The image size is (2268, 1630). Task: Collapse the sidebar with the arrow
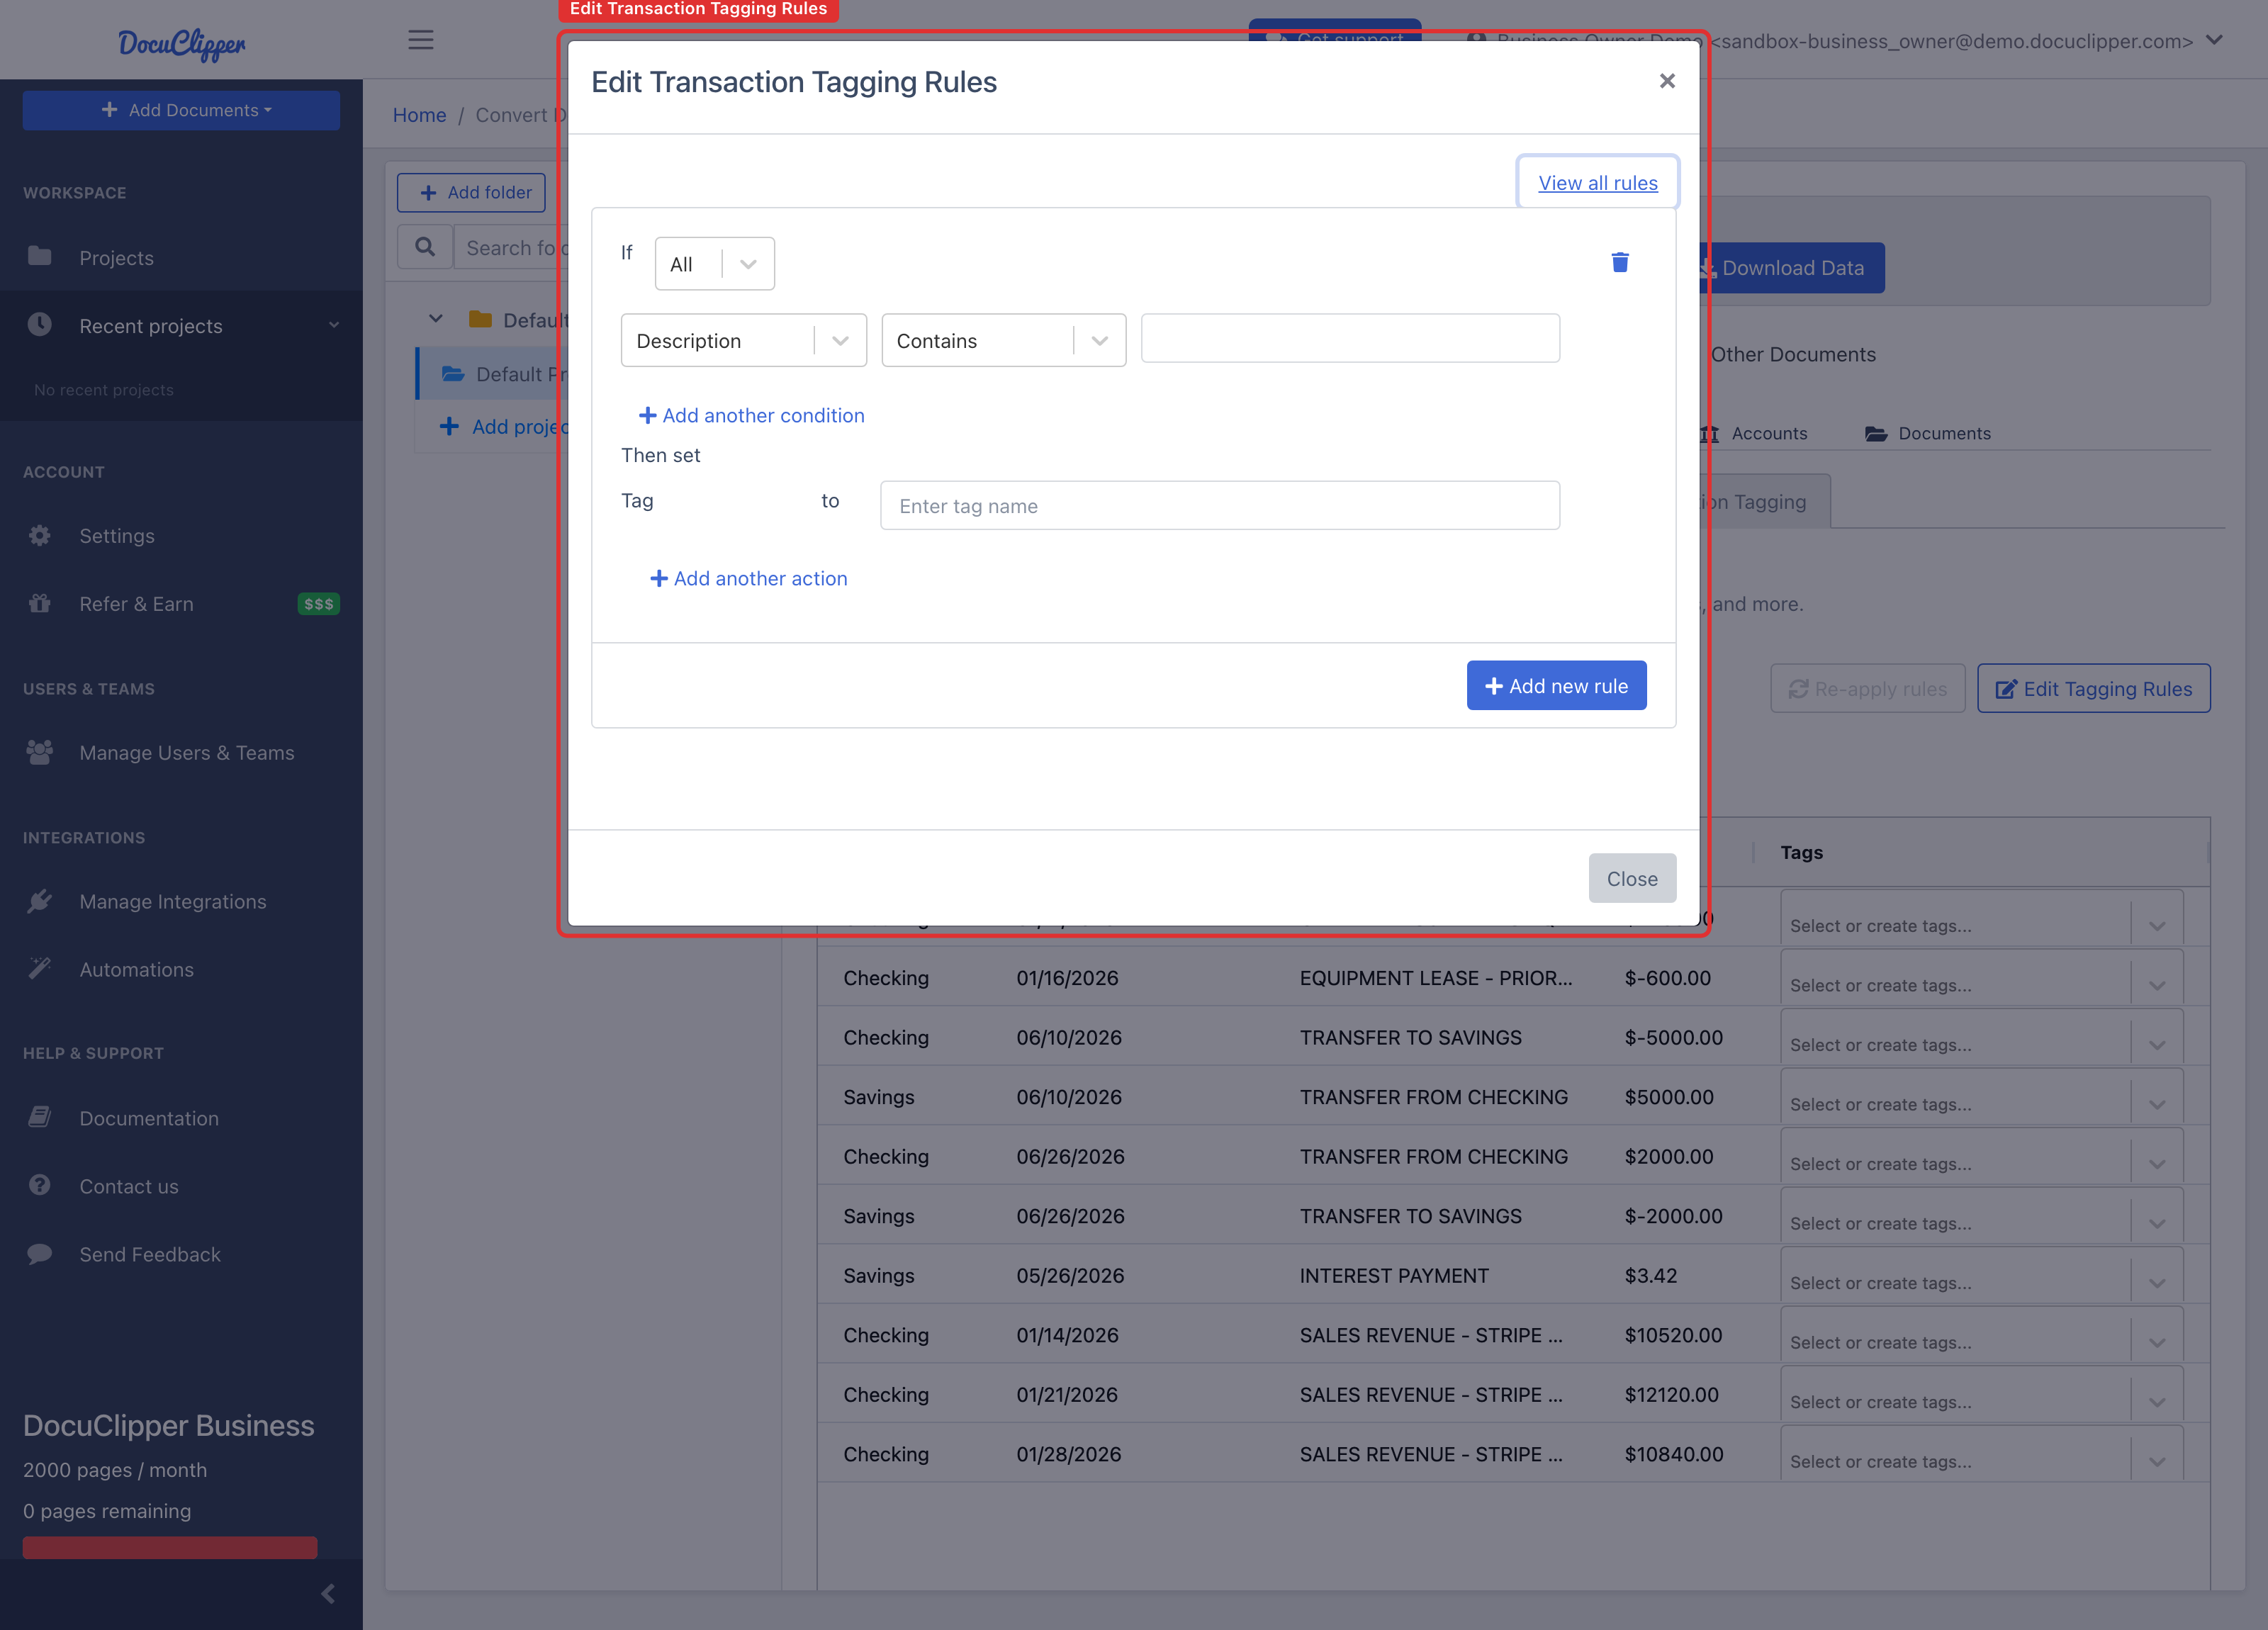point(328,1594)
